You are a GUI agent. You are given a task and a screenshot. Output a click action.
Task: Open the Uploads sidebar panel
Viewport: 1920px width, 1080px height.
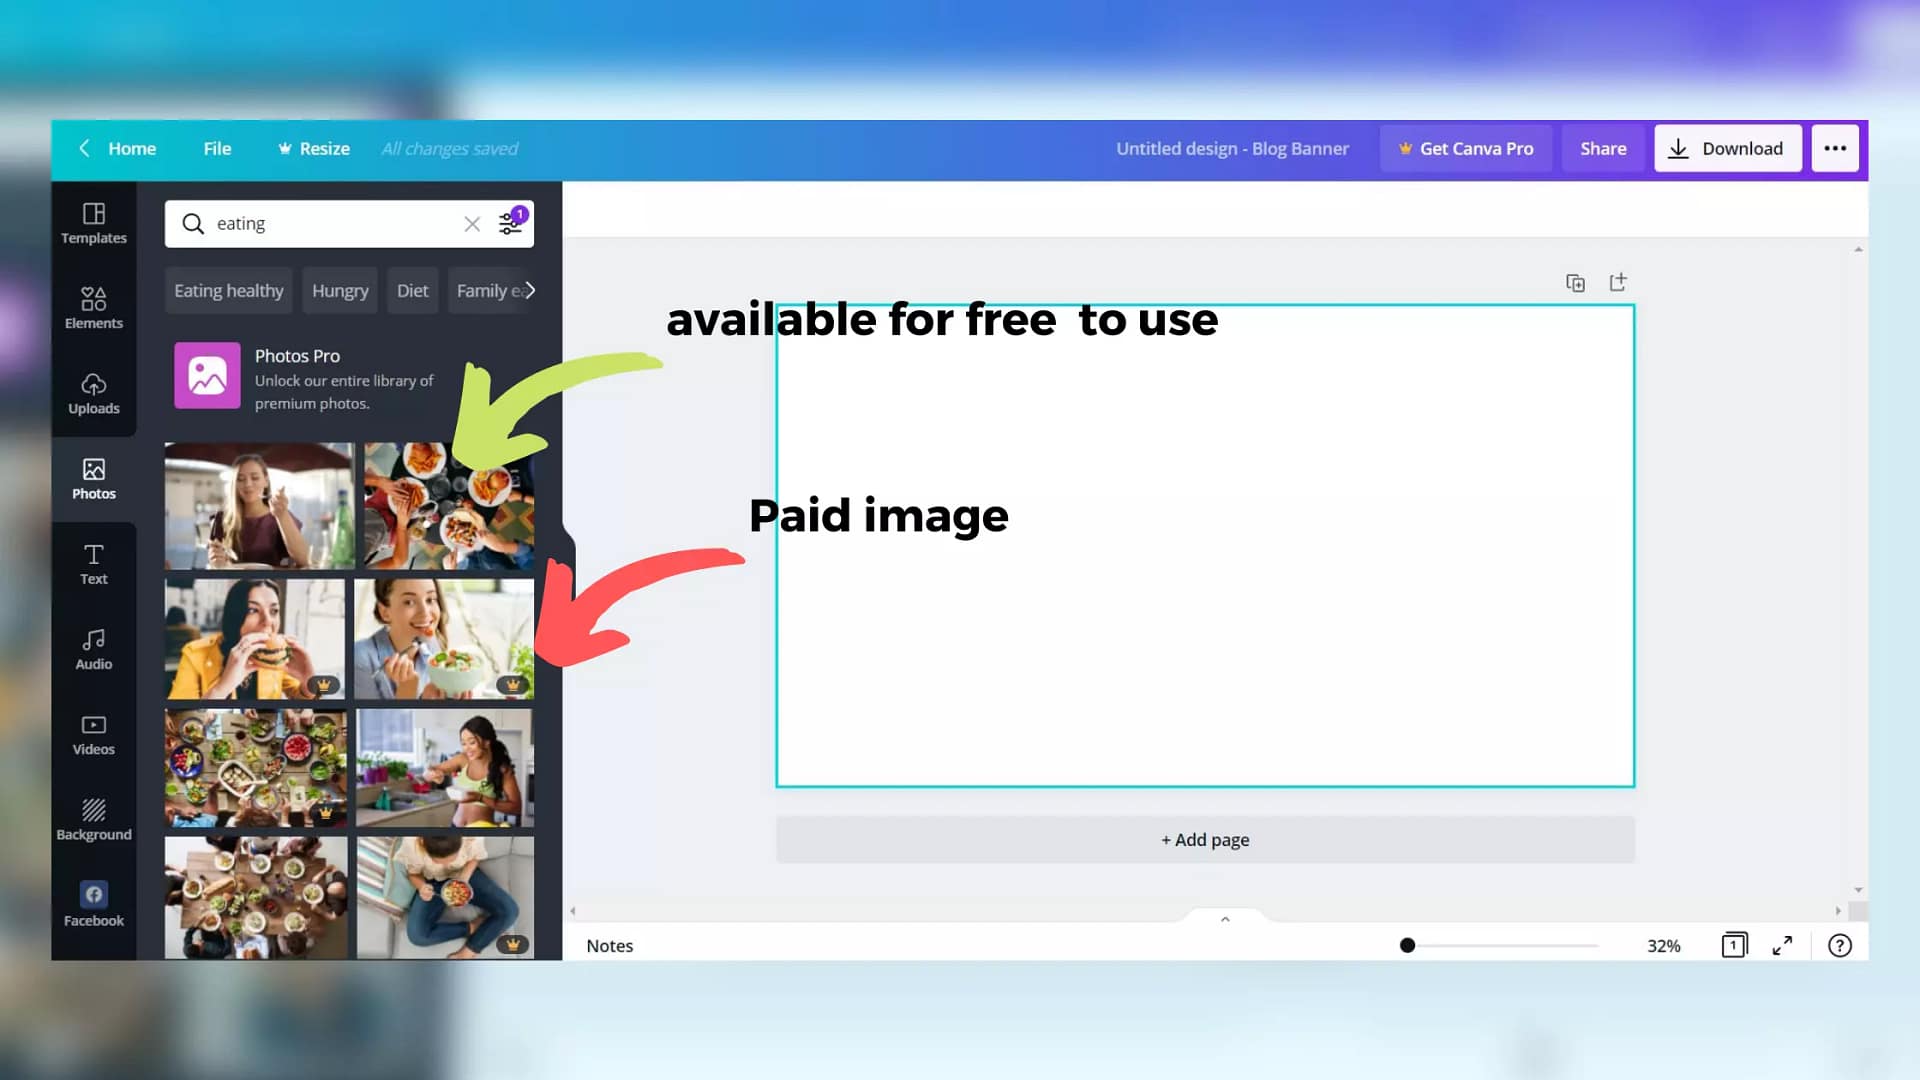[93, 393]
